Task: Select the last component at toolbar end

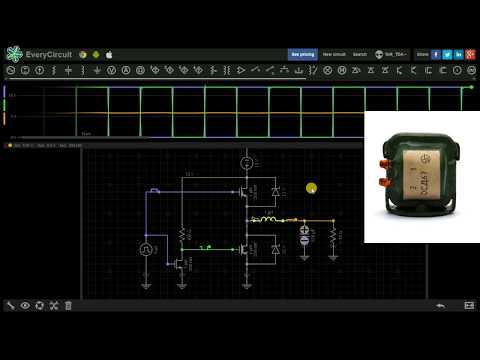Action: [471, 70]
